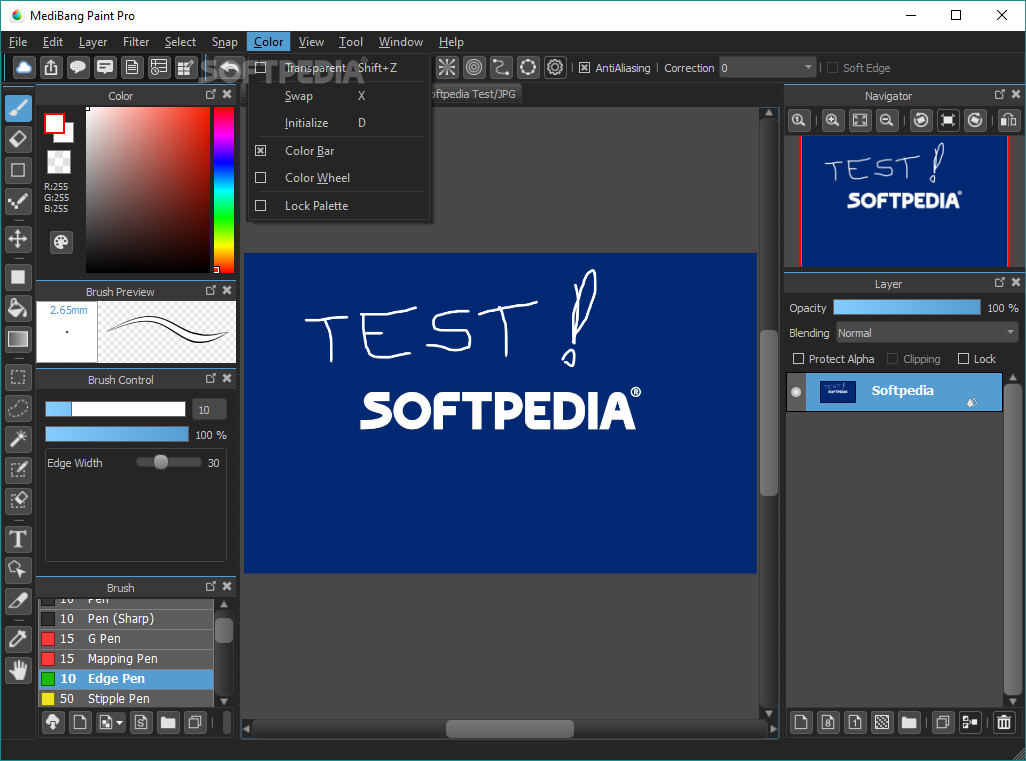Select the Hand tool
Screen dimensions: 1026x761
coord(18,670)
